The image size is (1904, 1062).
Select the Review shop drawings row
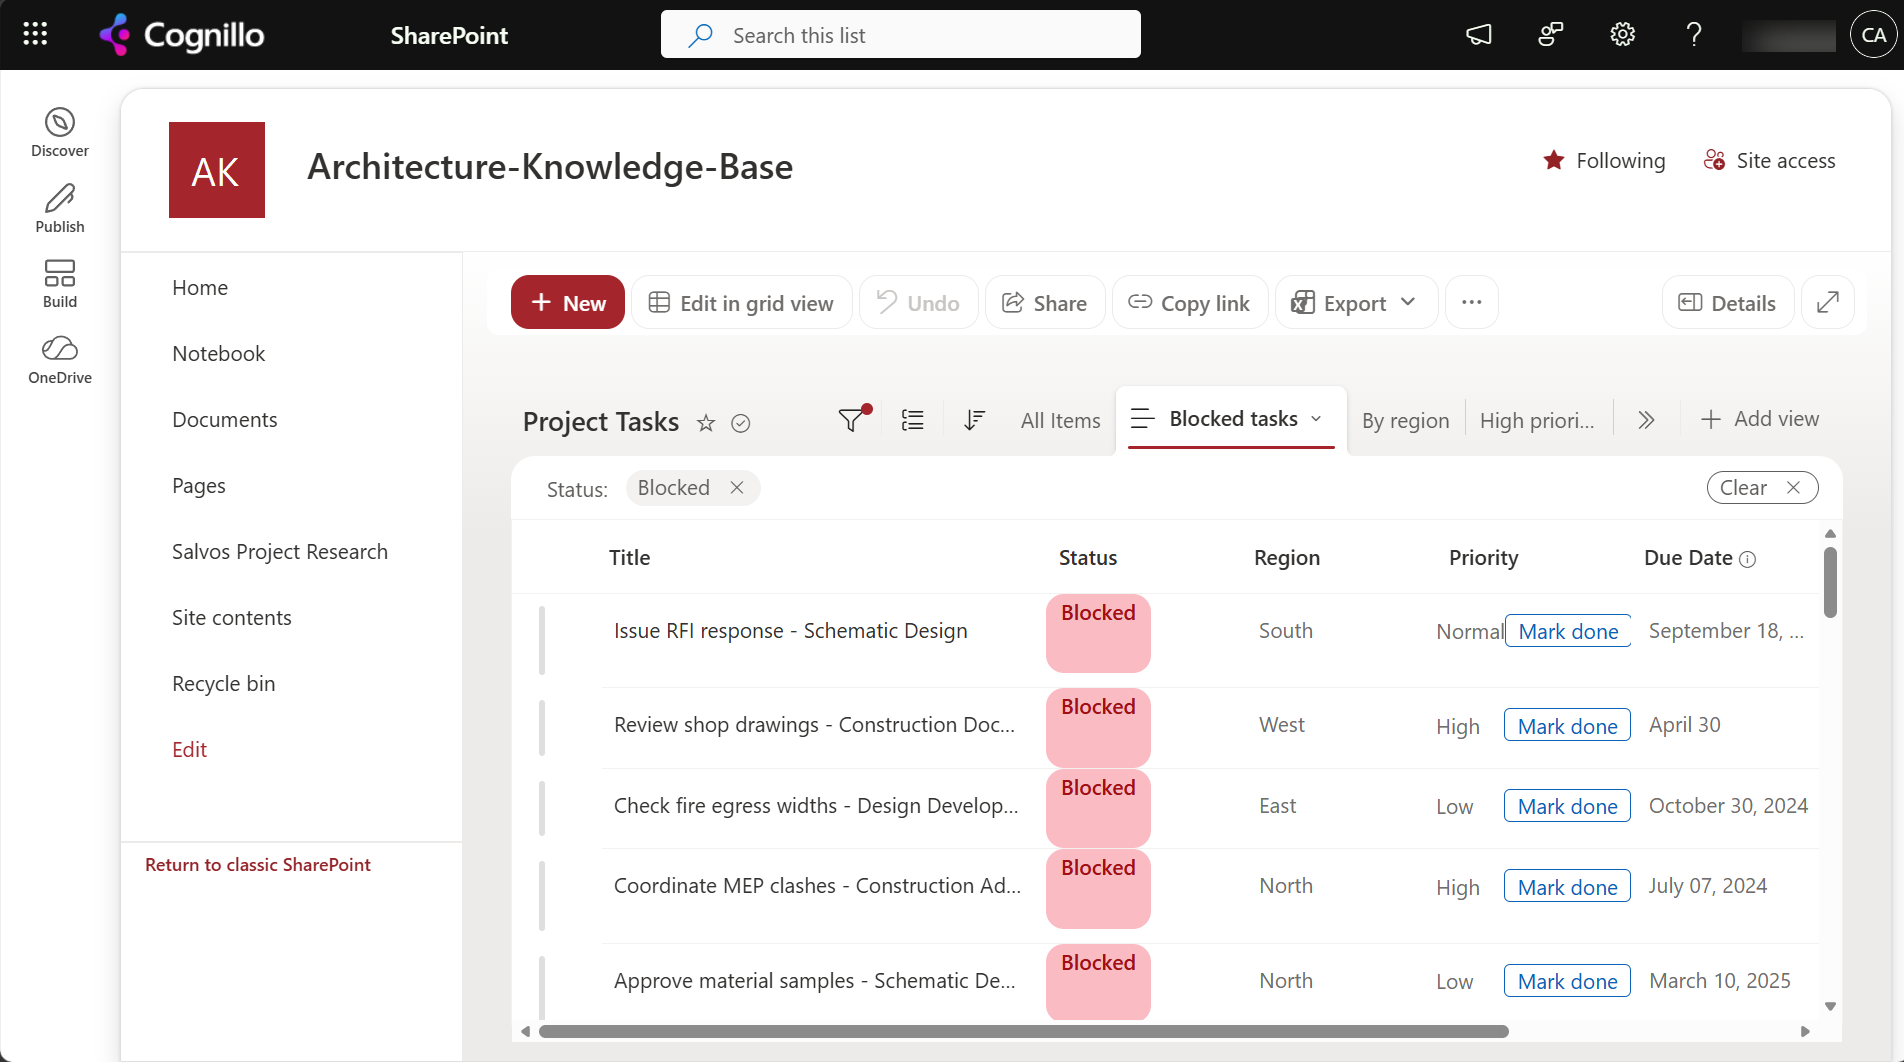[1165, 726]
